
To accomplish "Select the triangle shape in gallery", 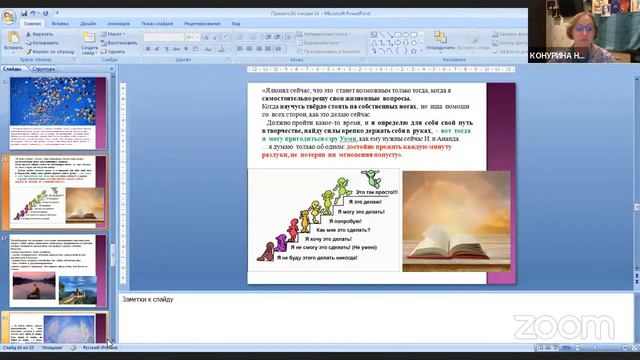I will tap(374, 43).
